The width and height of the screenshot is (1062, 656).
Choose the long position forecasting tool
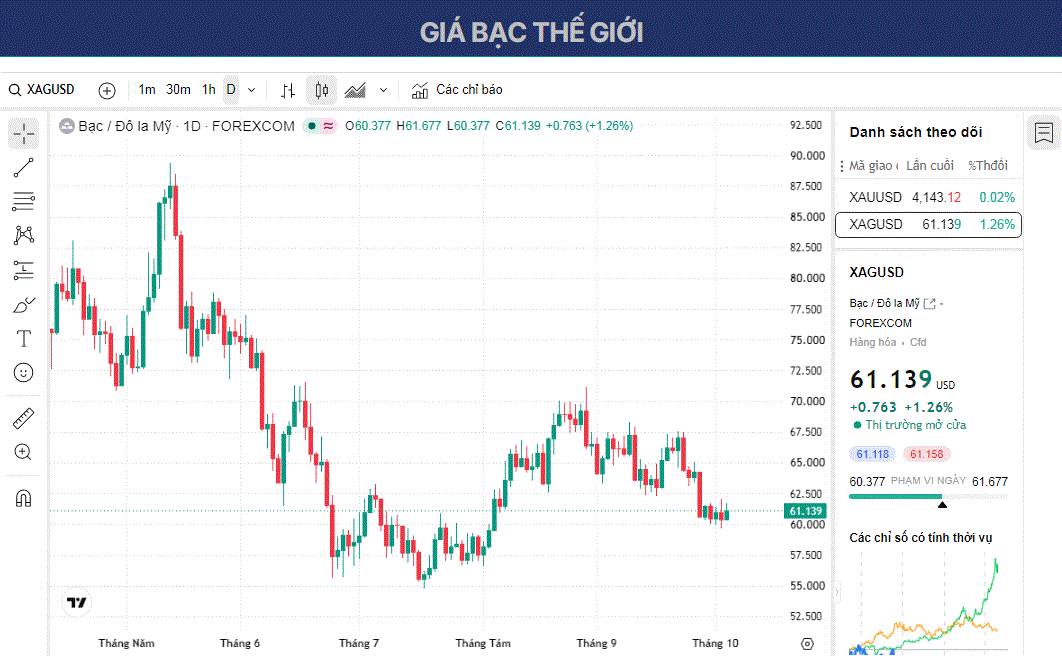(x=24, y=270)
